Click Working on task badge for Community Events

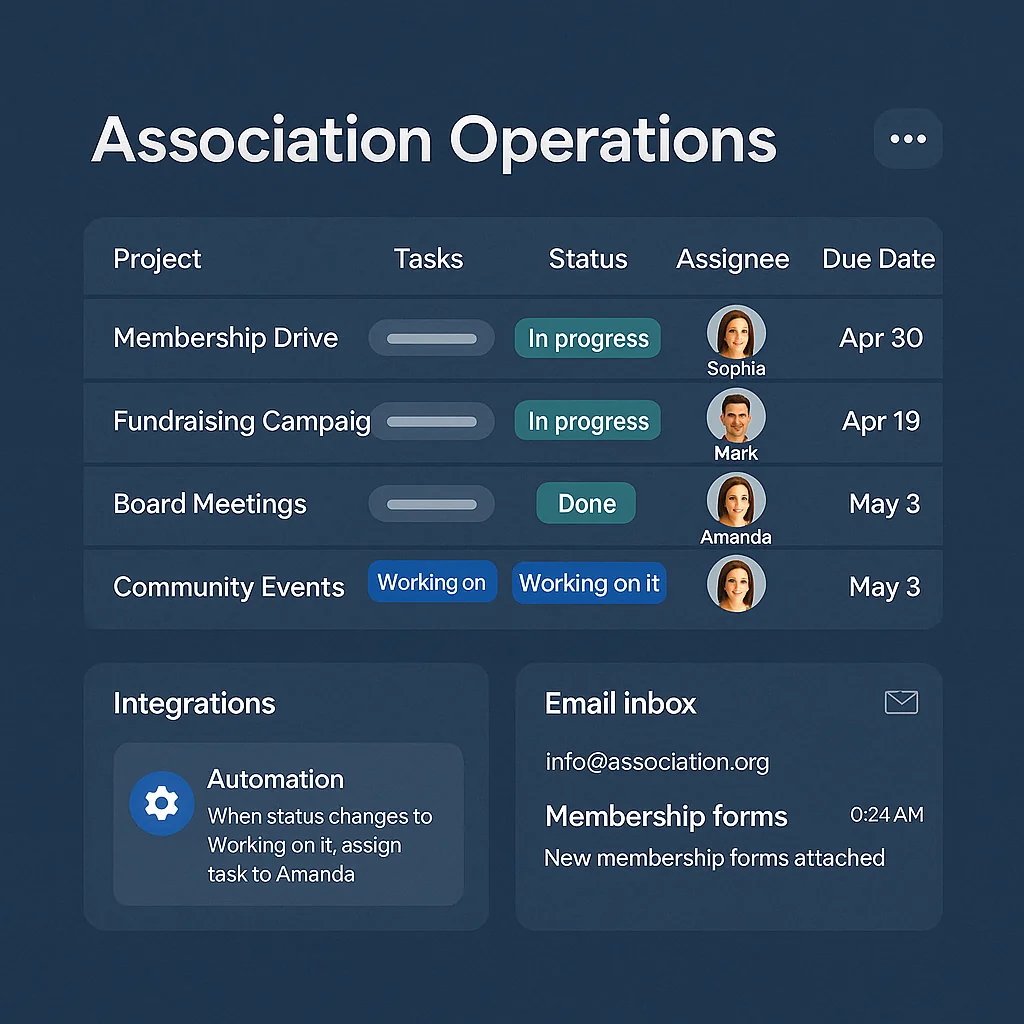[432, 581]
